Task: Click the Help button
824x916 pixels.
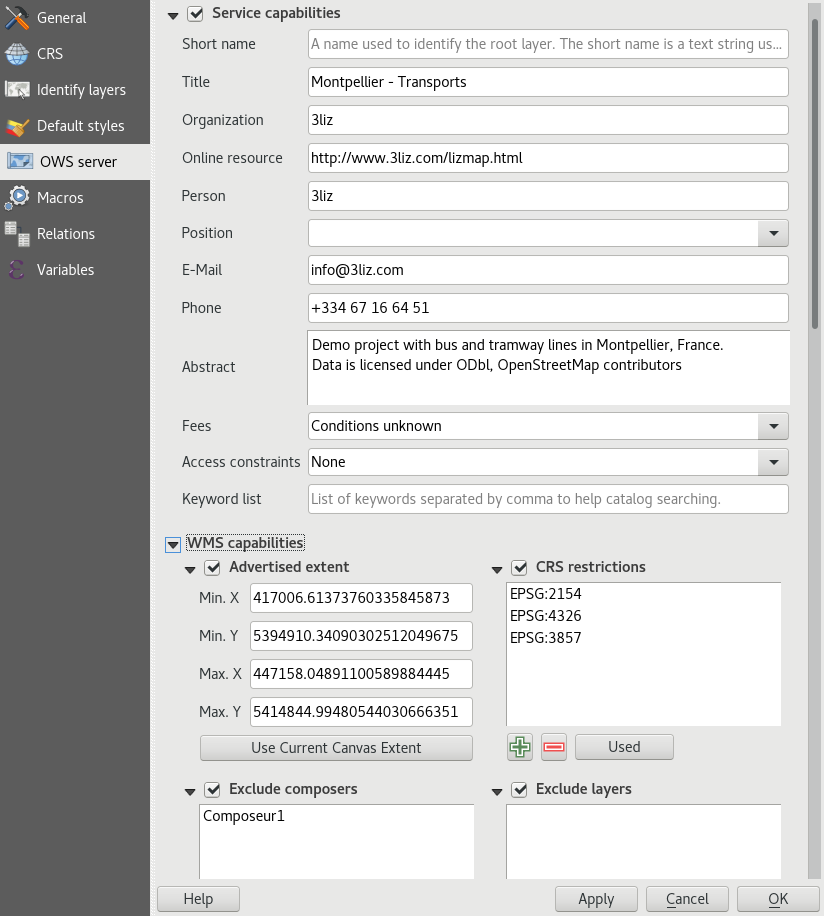Action: click(x=199, y=899)
